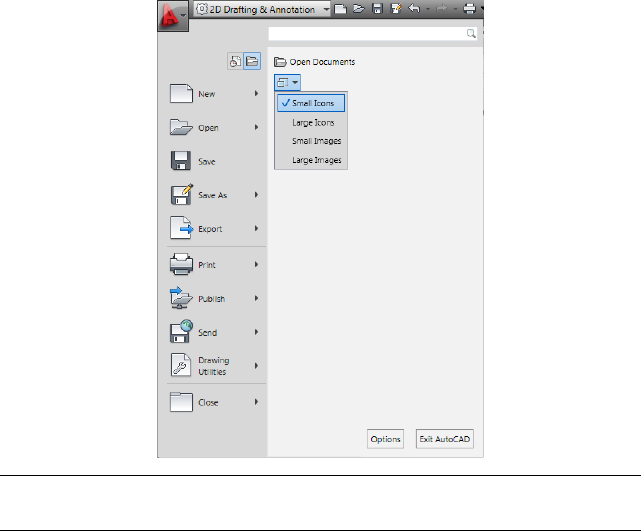Screen dimensions: 641x531
Task: Select Large Icons display option
Action: tap(311, 123)
